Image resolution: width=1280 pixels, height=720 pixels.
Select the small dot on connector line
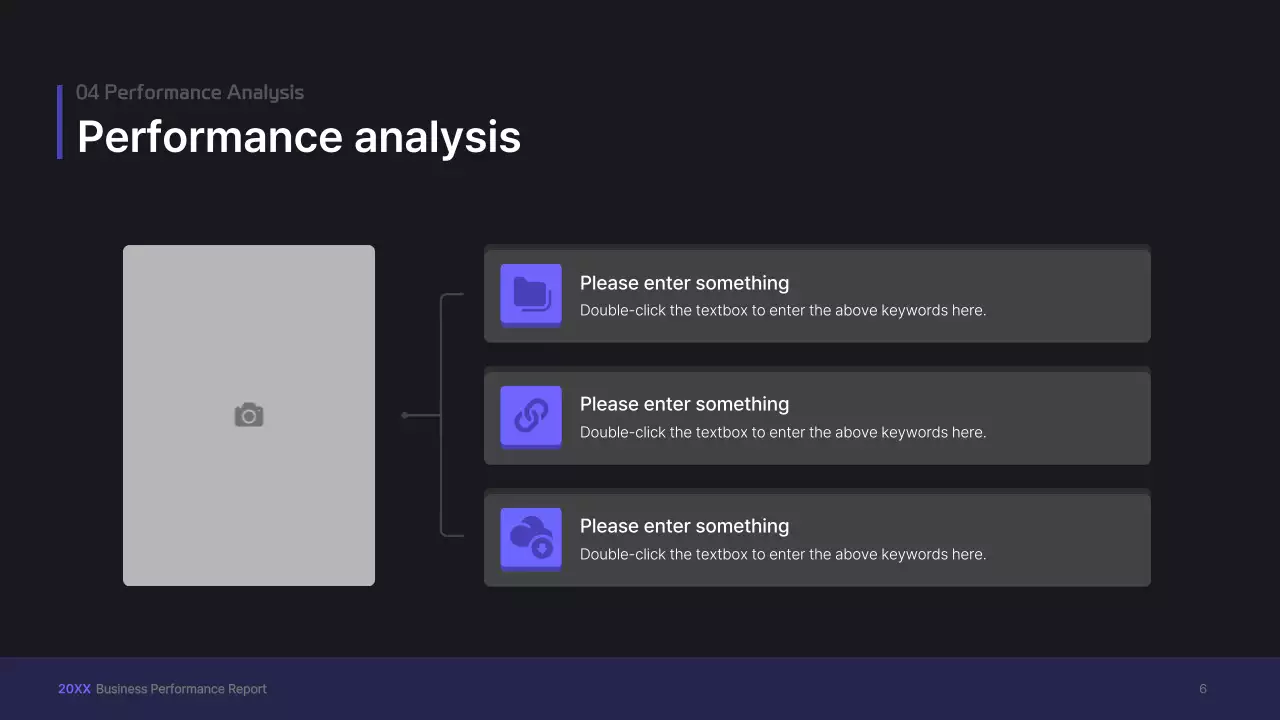pos(404,415)
